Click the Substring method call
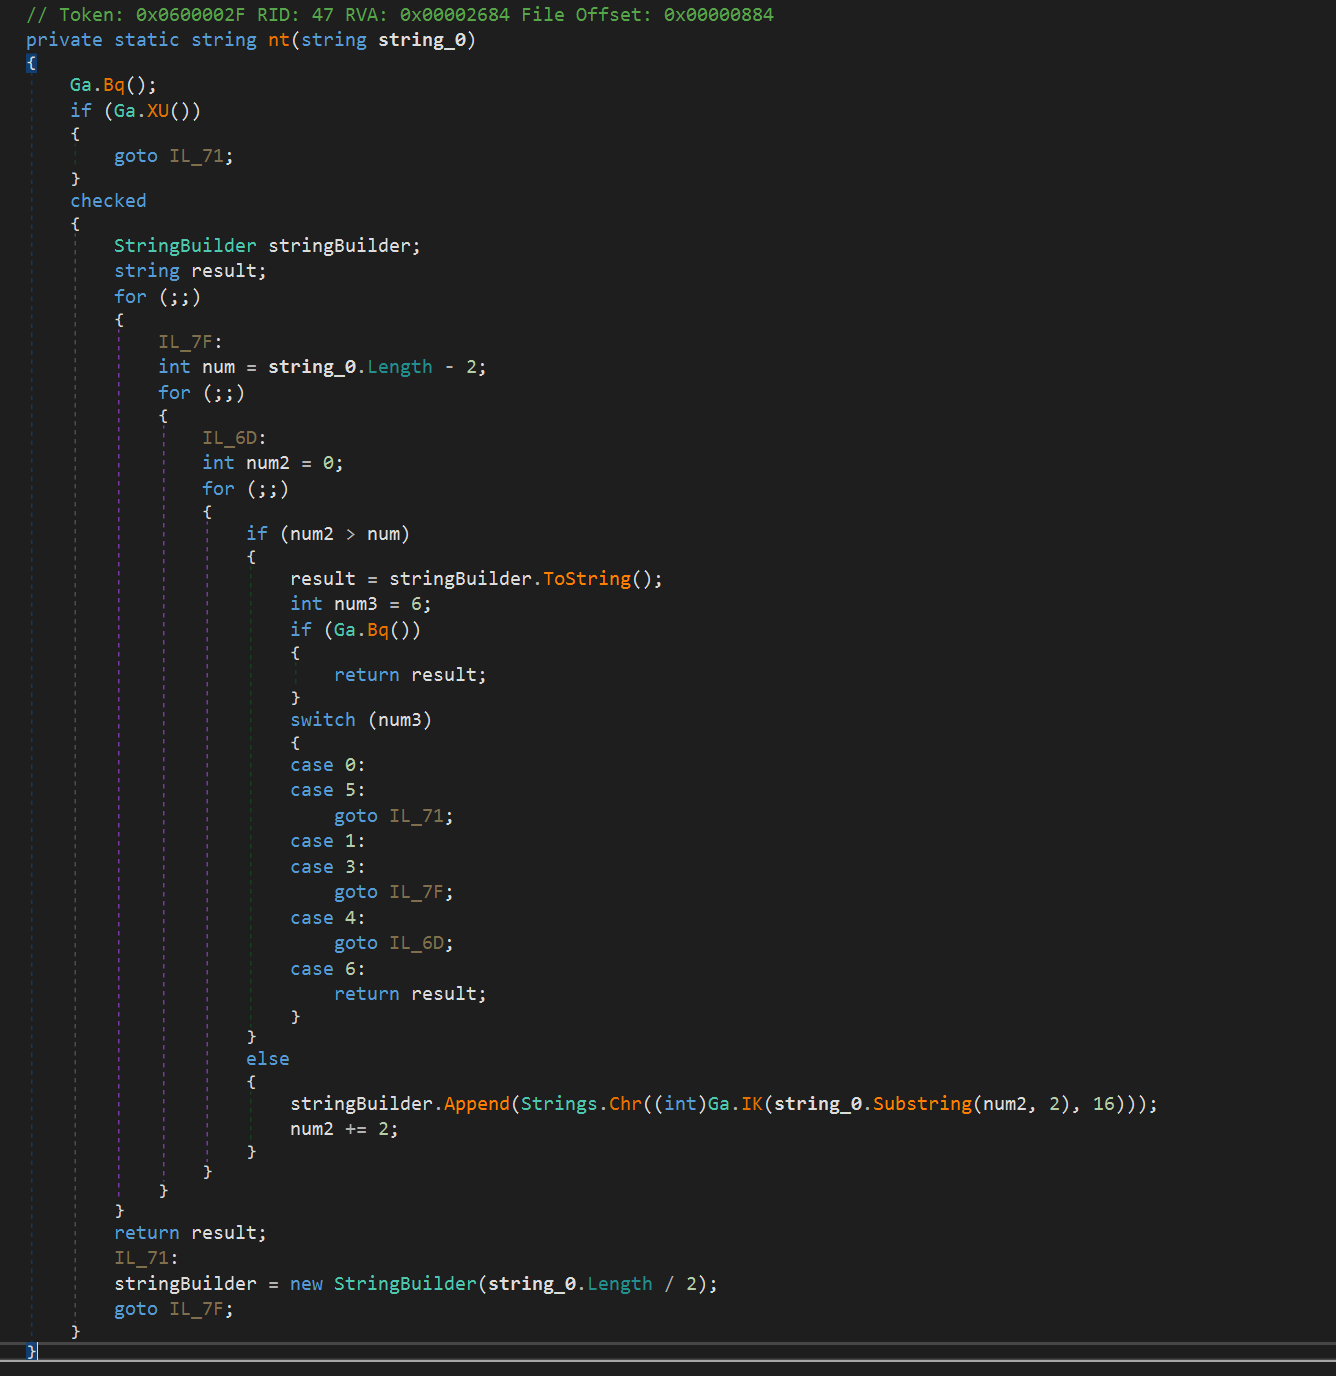 pyautogui.click(x=922, y=1104)
